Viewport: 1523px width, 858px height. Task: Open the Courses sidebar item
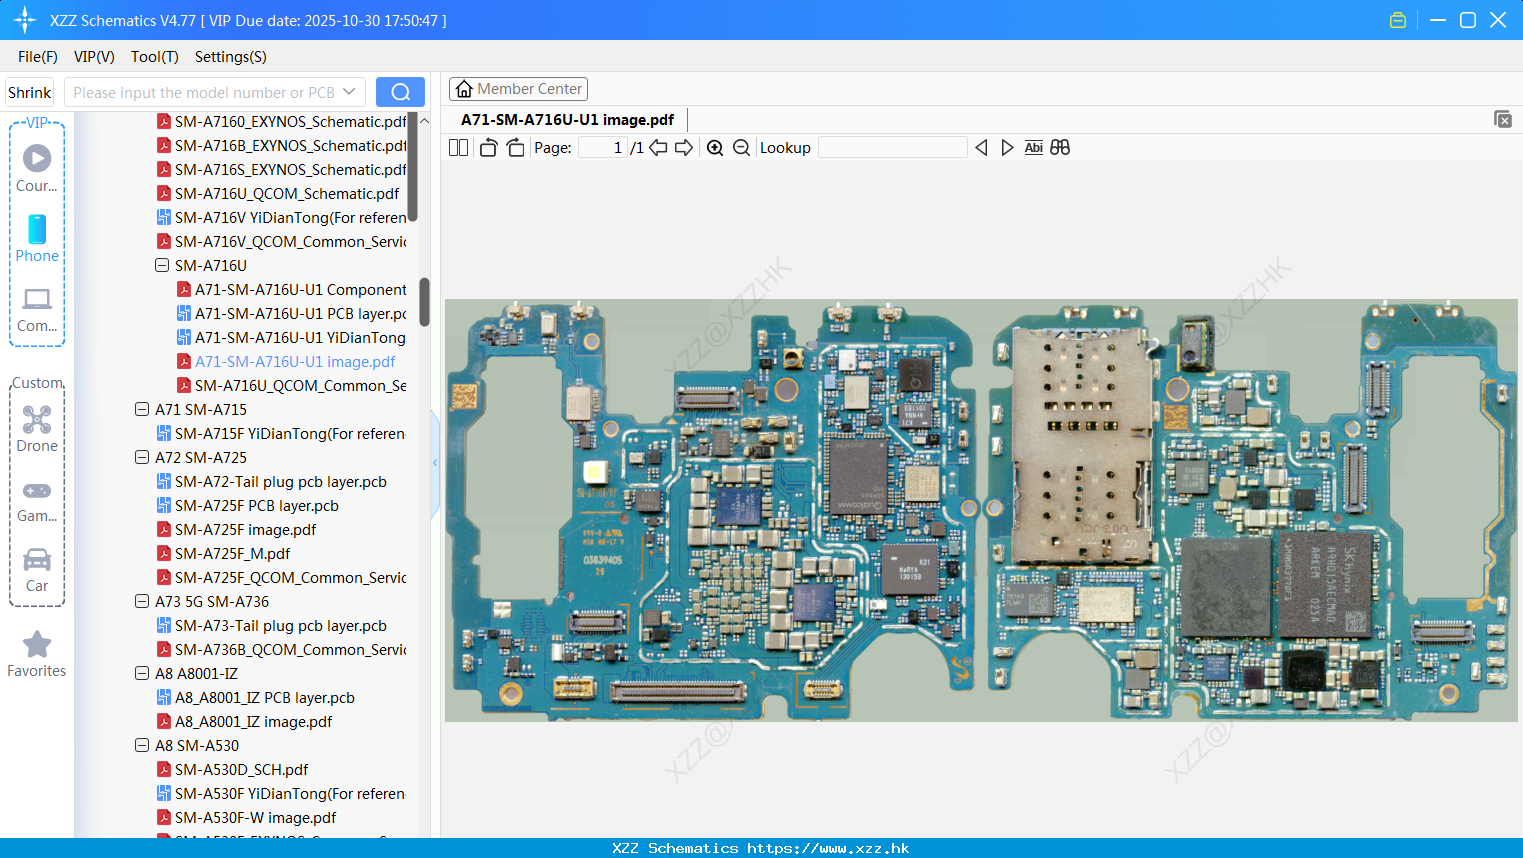point(37,169)
